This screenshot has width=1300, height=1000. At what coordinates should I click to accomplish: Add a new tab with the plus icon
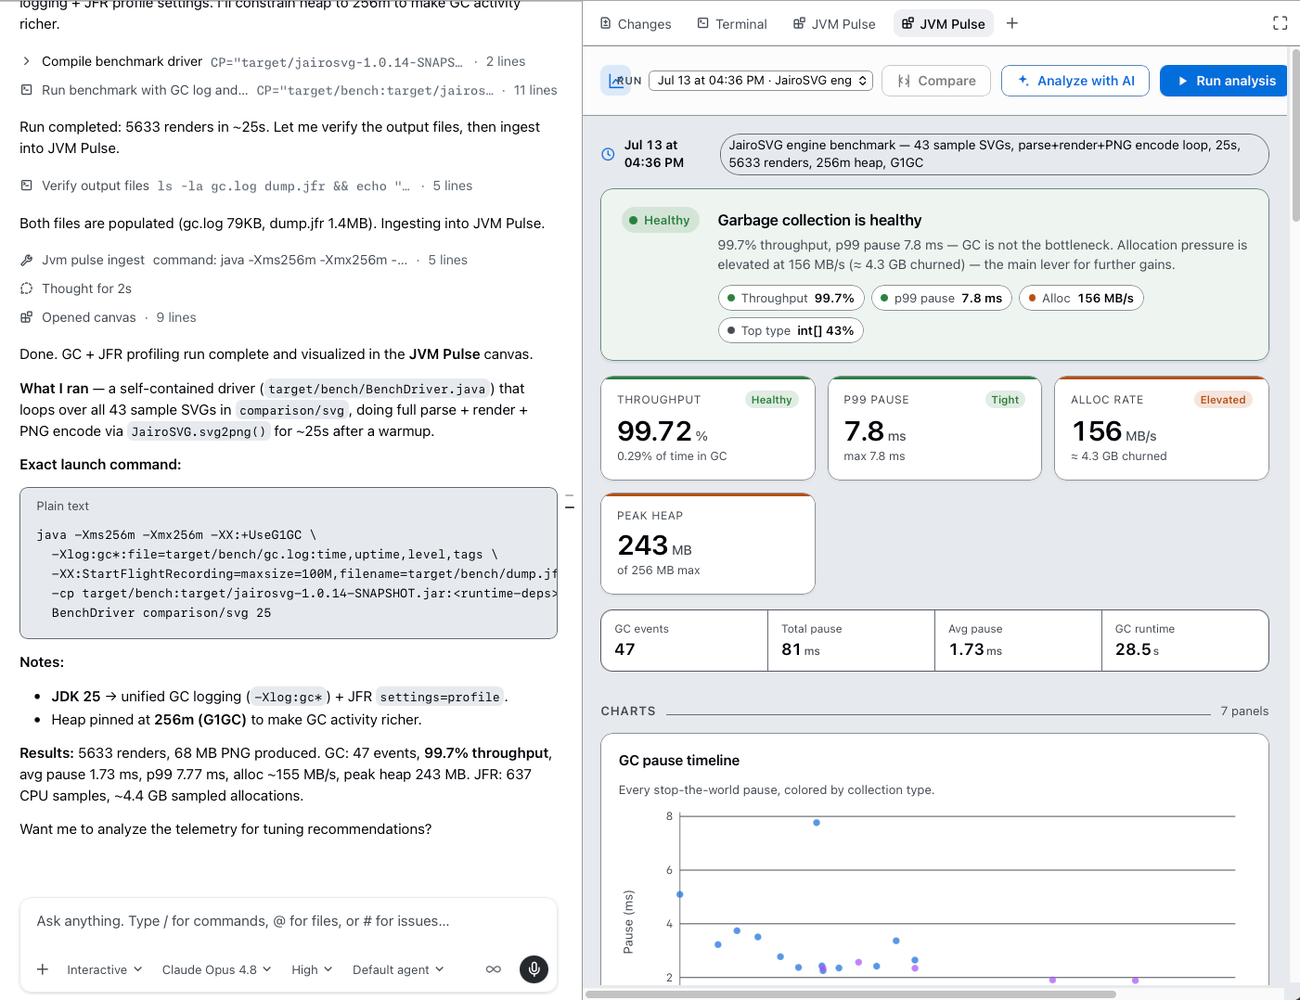1012,23
